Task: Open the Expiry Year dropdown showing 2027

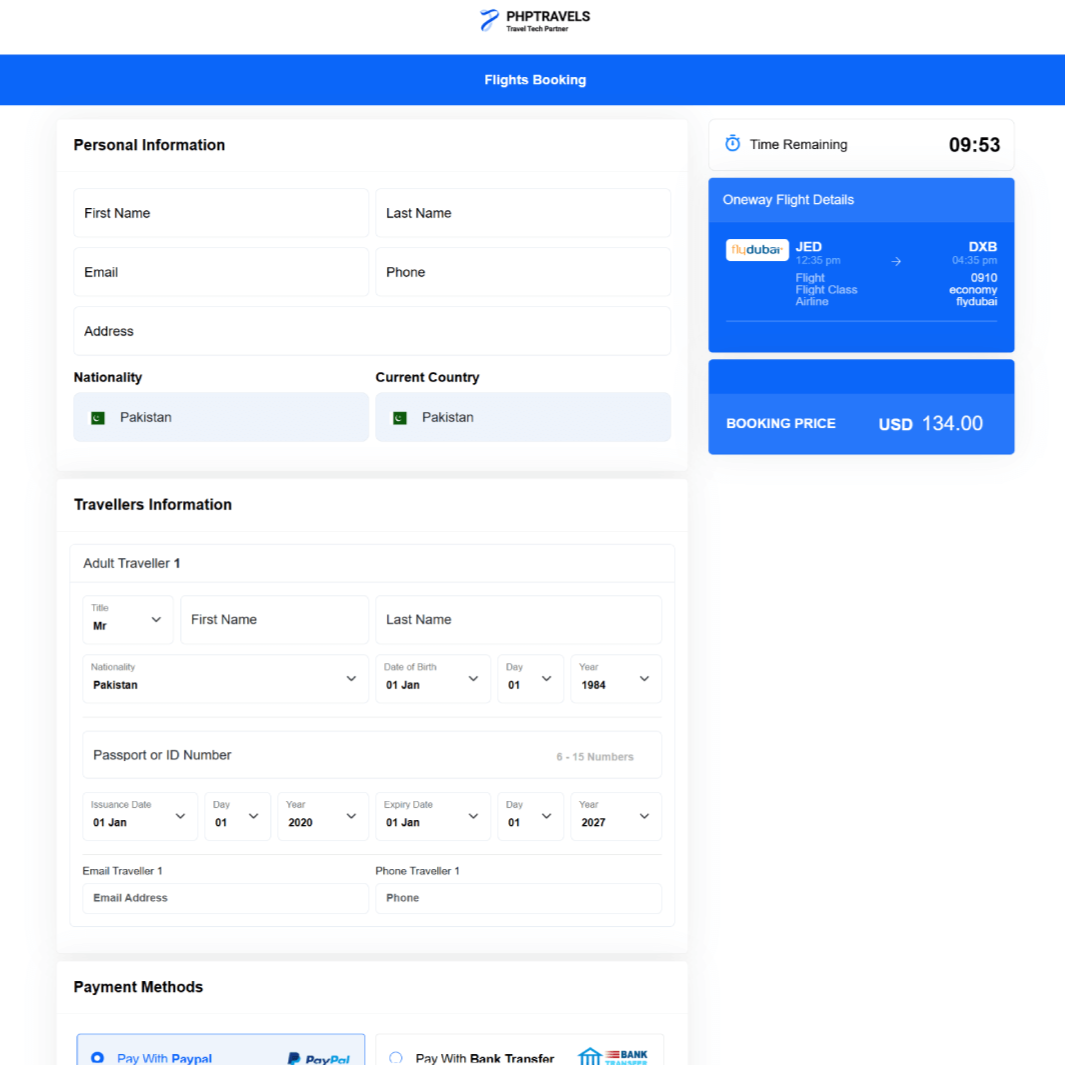Action: click(616, 816)
